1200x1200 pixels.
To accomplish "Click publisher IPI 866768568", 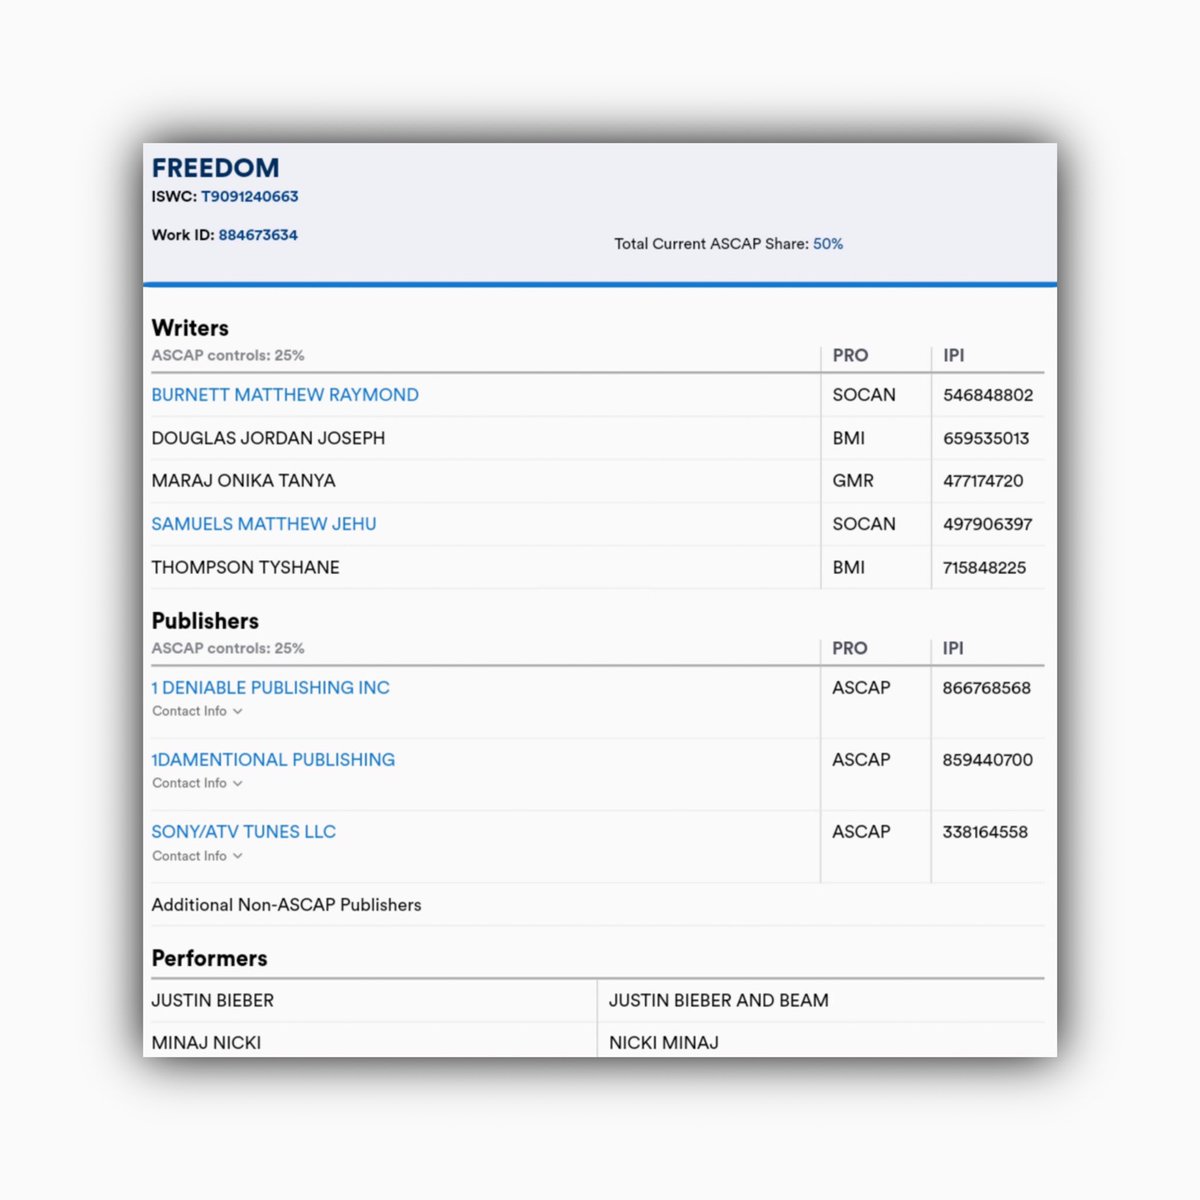I will pyautogui.click(x=986, y=688).
